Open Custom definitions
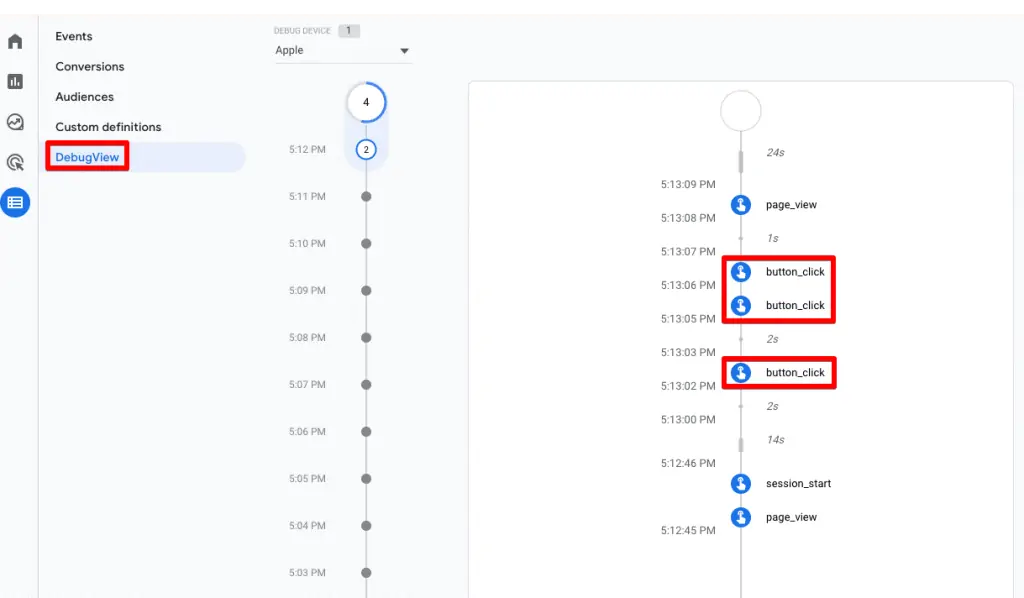The width and height of the screenshot is (1024, 598). click(109, 127)
